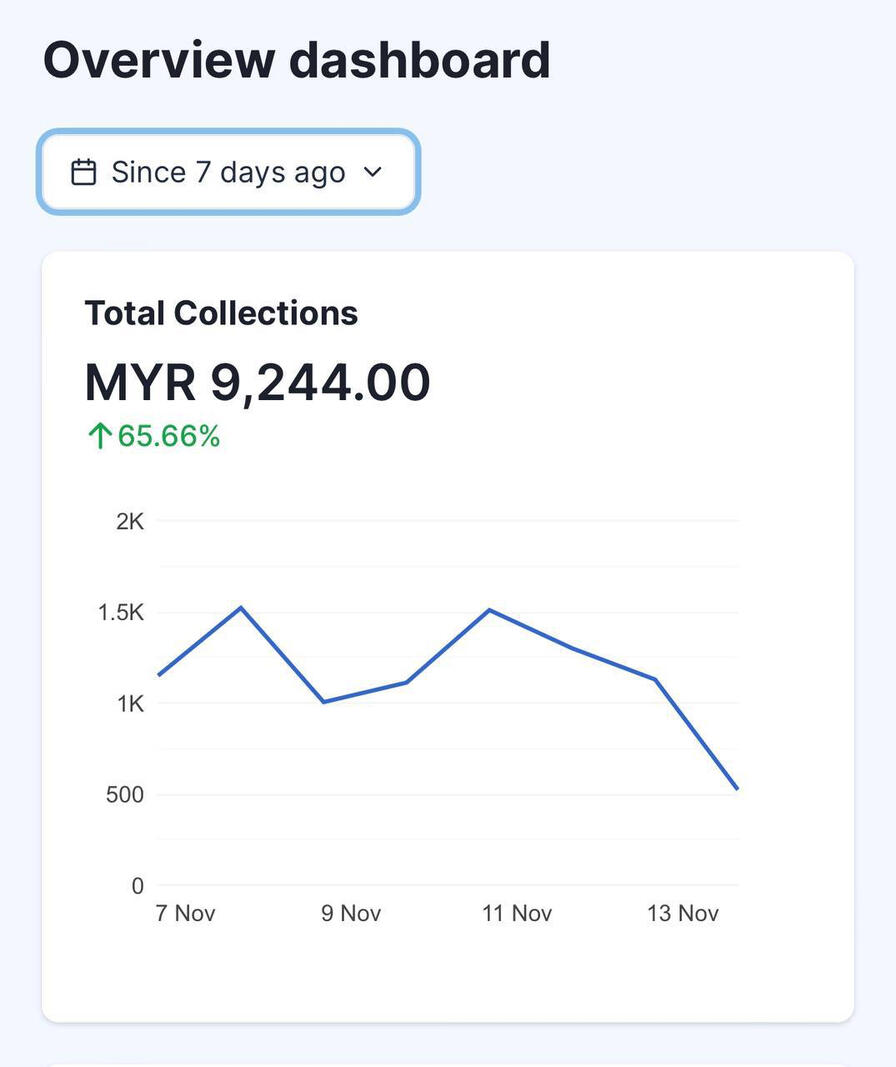Image resolution: width=896 pixels, height=1067 pixels.
Task: Click the chart line's first peak near 1.5K
Action: [241, 607]
